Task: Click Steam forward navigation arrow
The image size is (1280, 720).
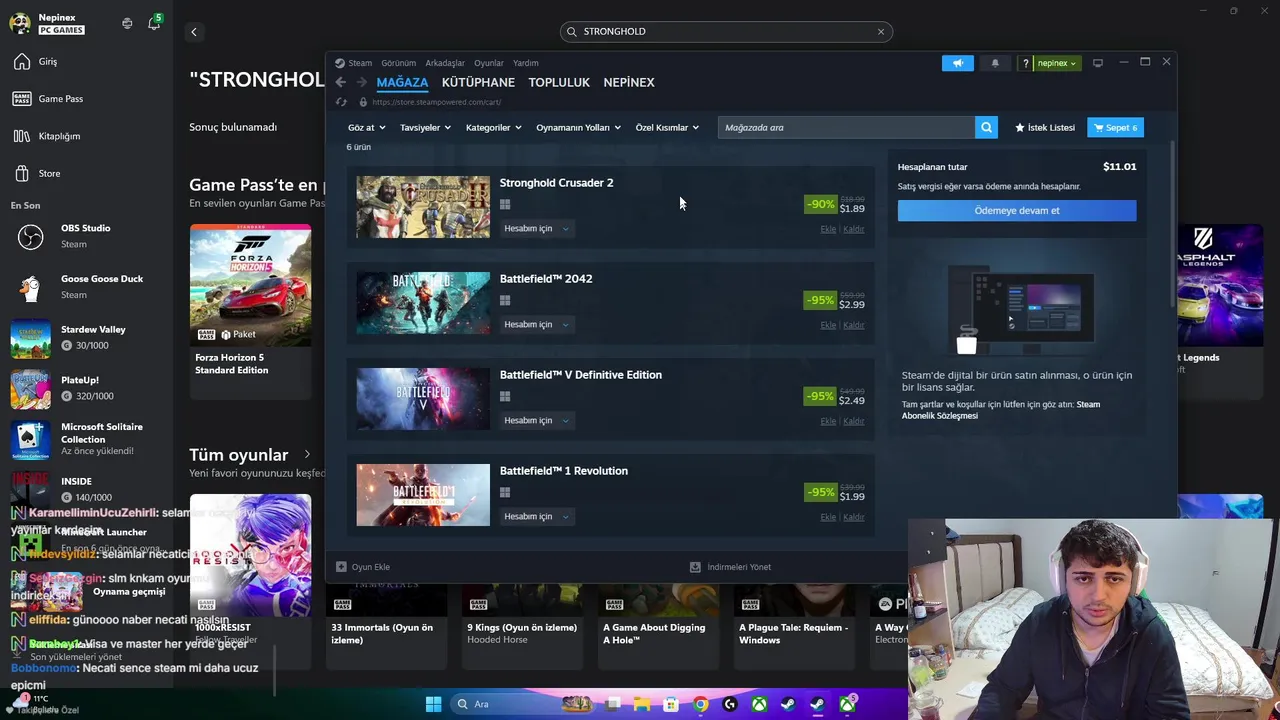Action: tap(362, 82)
